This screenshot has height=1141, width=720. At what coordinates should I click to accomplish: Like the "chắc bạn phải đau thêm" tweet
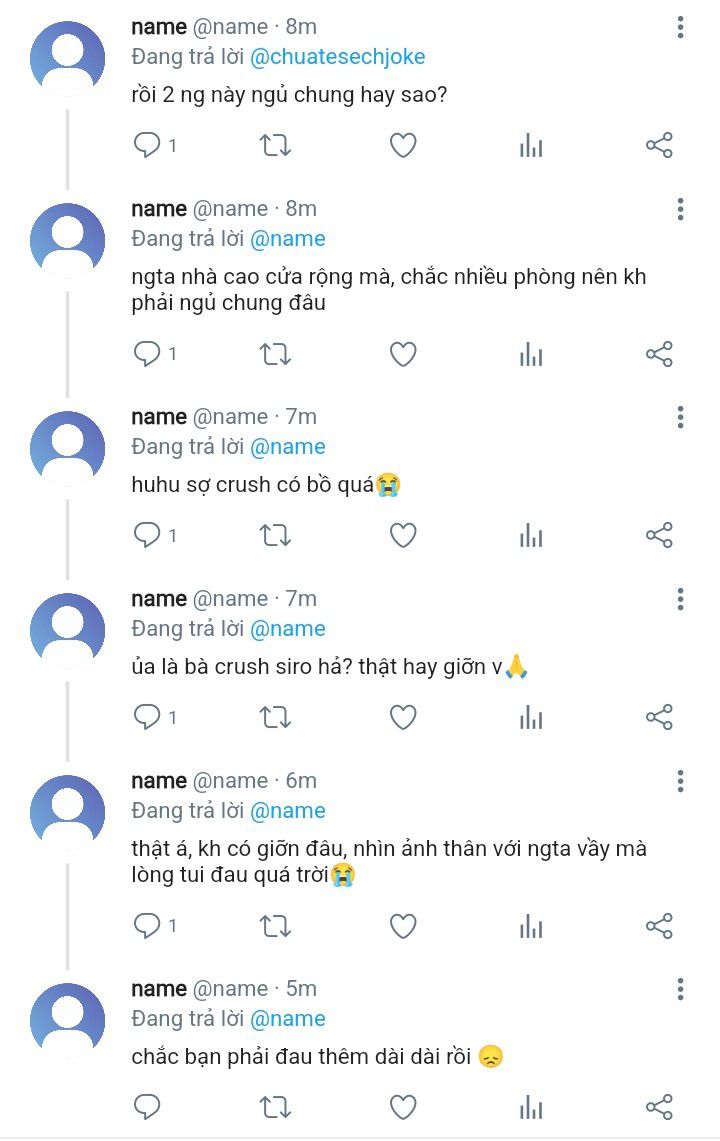click(x=403, y=1106)
